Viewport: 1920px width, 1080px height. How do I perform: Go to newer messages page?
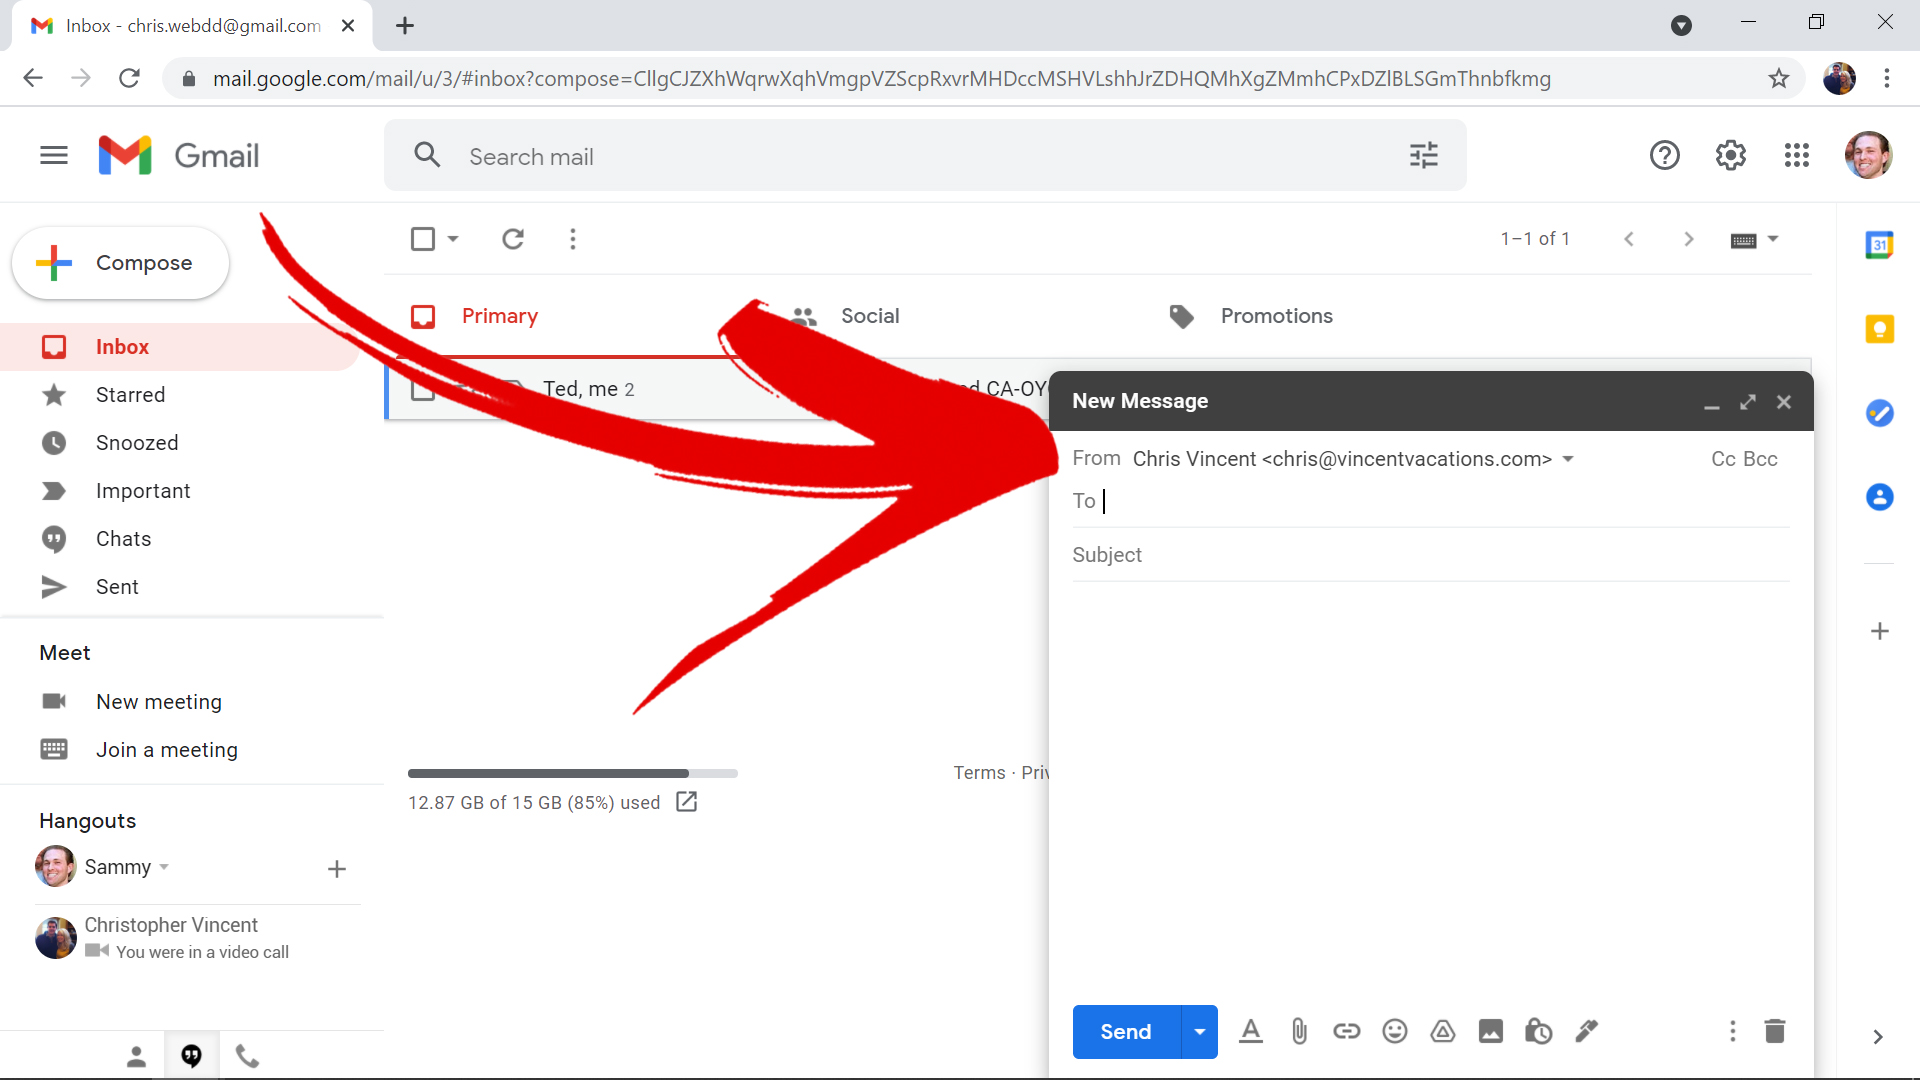pos(1629,239)
